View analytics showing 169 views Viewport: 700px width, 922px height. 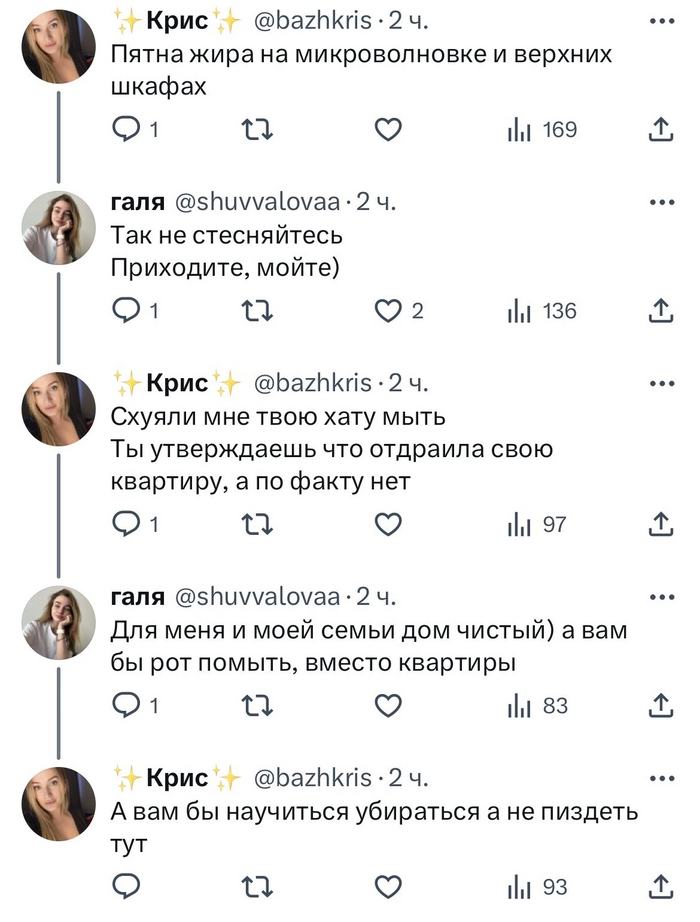[544, 130]
